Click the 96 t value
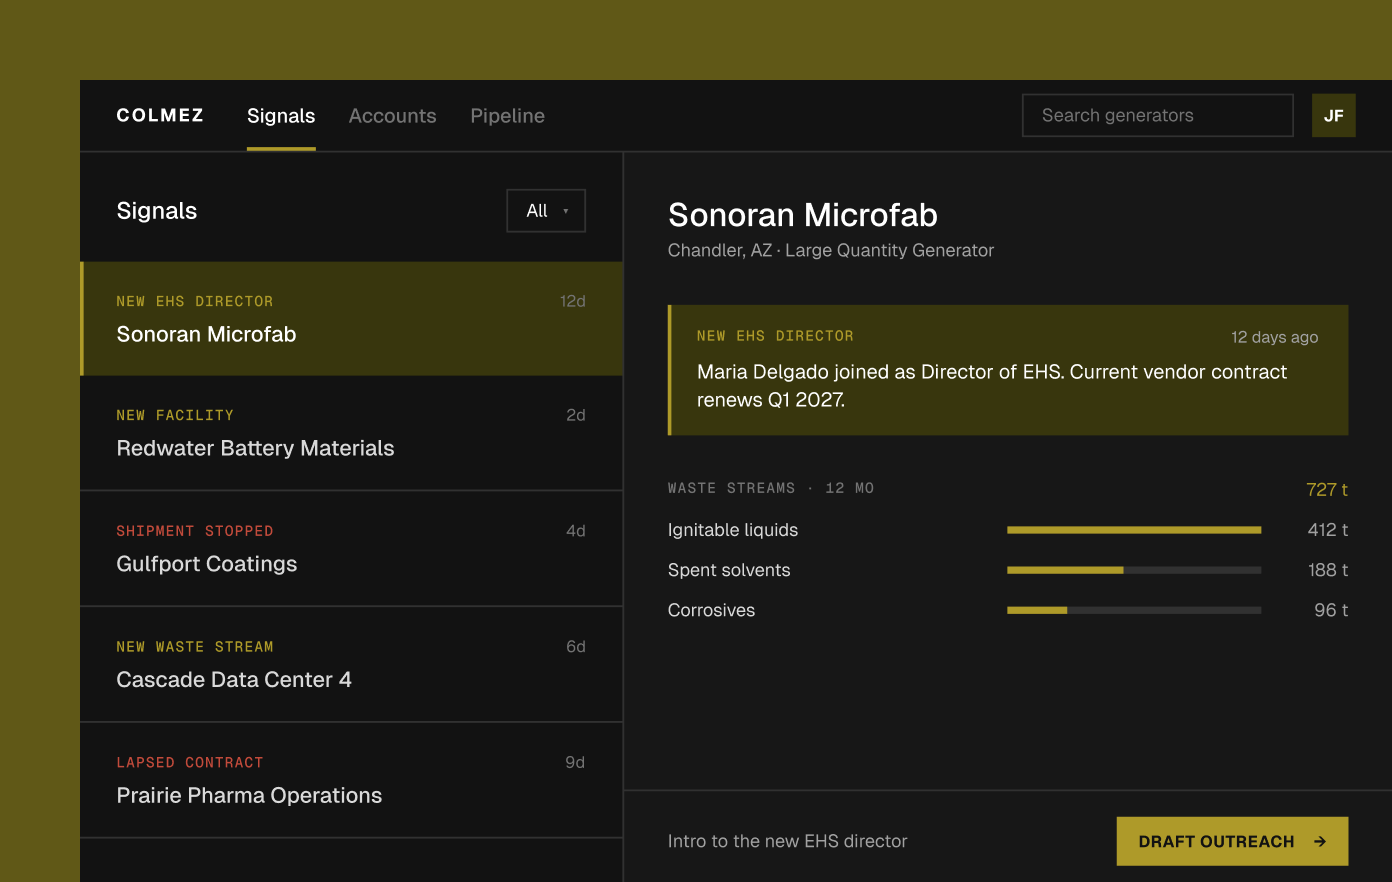This screenshot has width=1392, height=882. (1331, 610)
